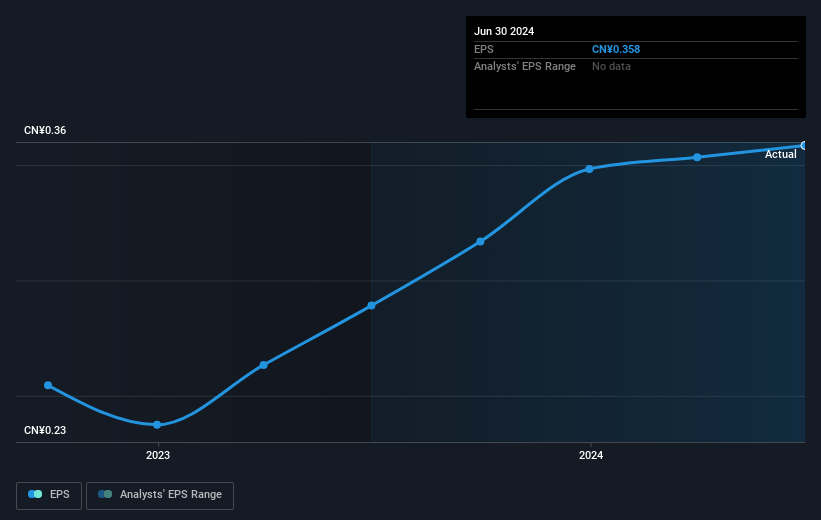821x520 pixels.
Task: Click the Actual label on chart
Action: pyautogui.click(x=781, y=154)
